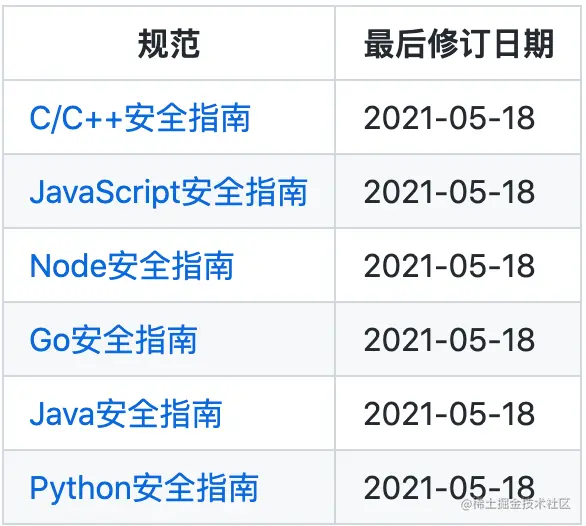Select the revision date in the Python安全指南 row
This screenshot has height=526, width=586.
pos(449,487)
